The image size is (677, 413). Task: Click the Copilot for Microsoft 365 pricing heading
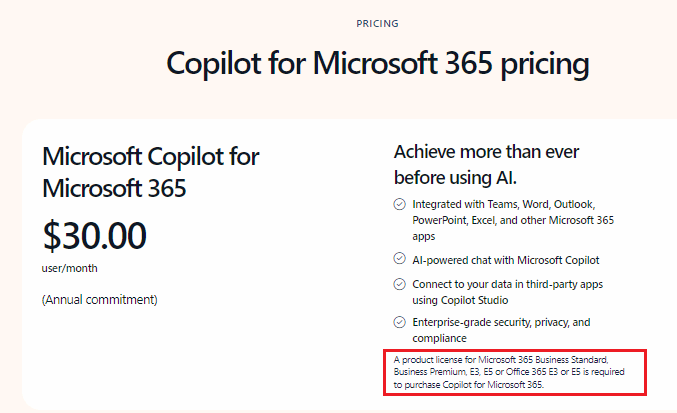coord(378,64)
